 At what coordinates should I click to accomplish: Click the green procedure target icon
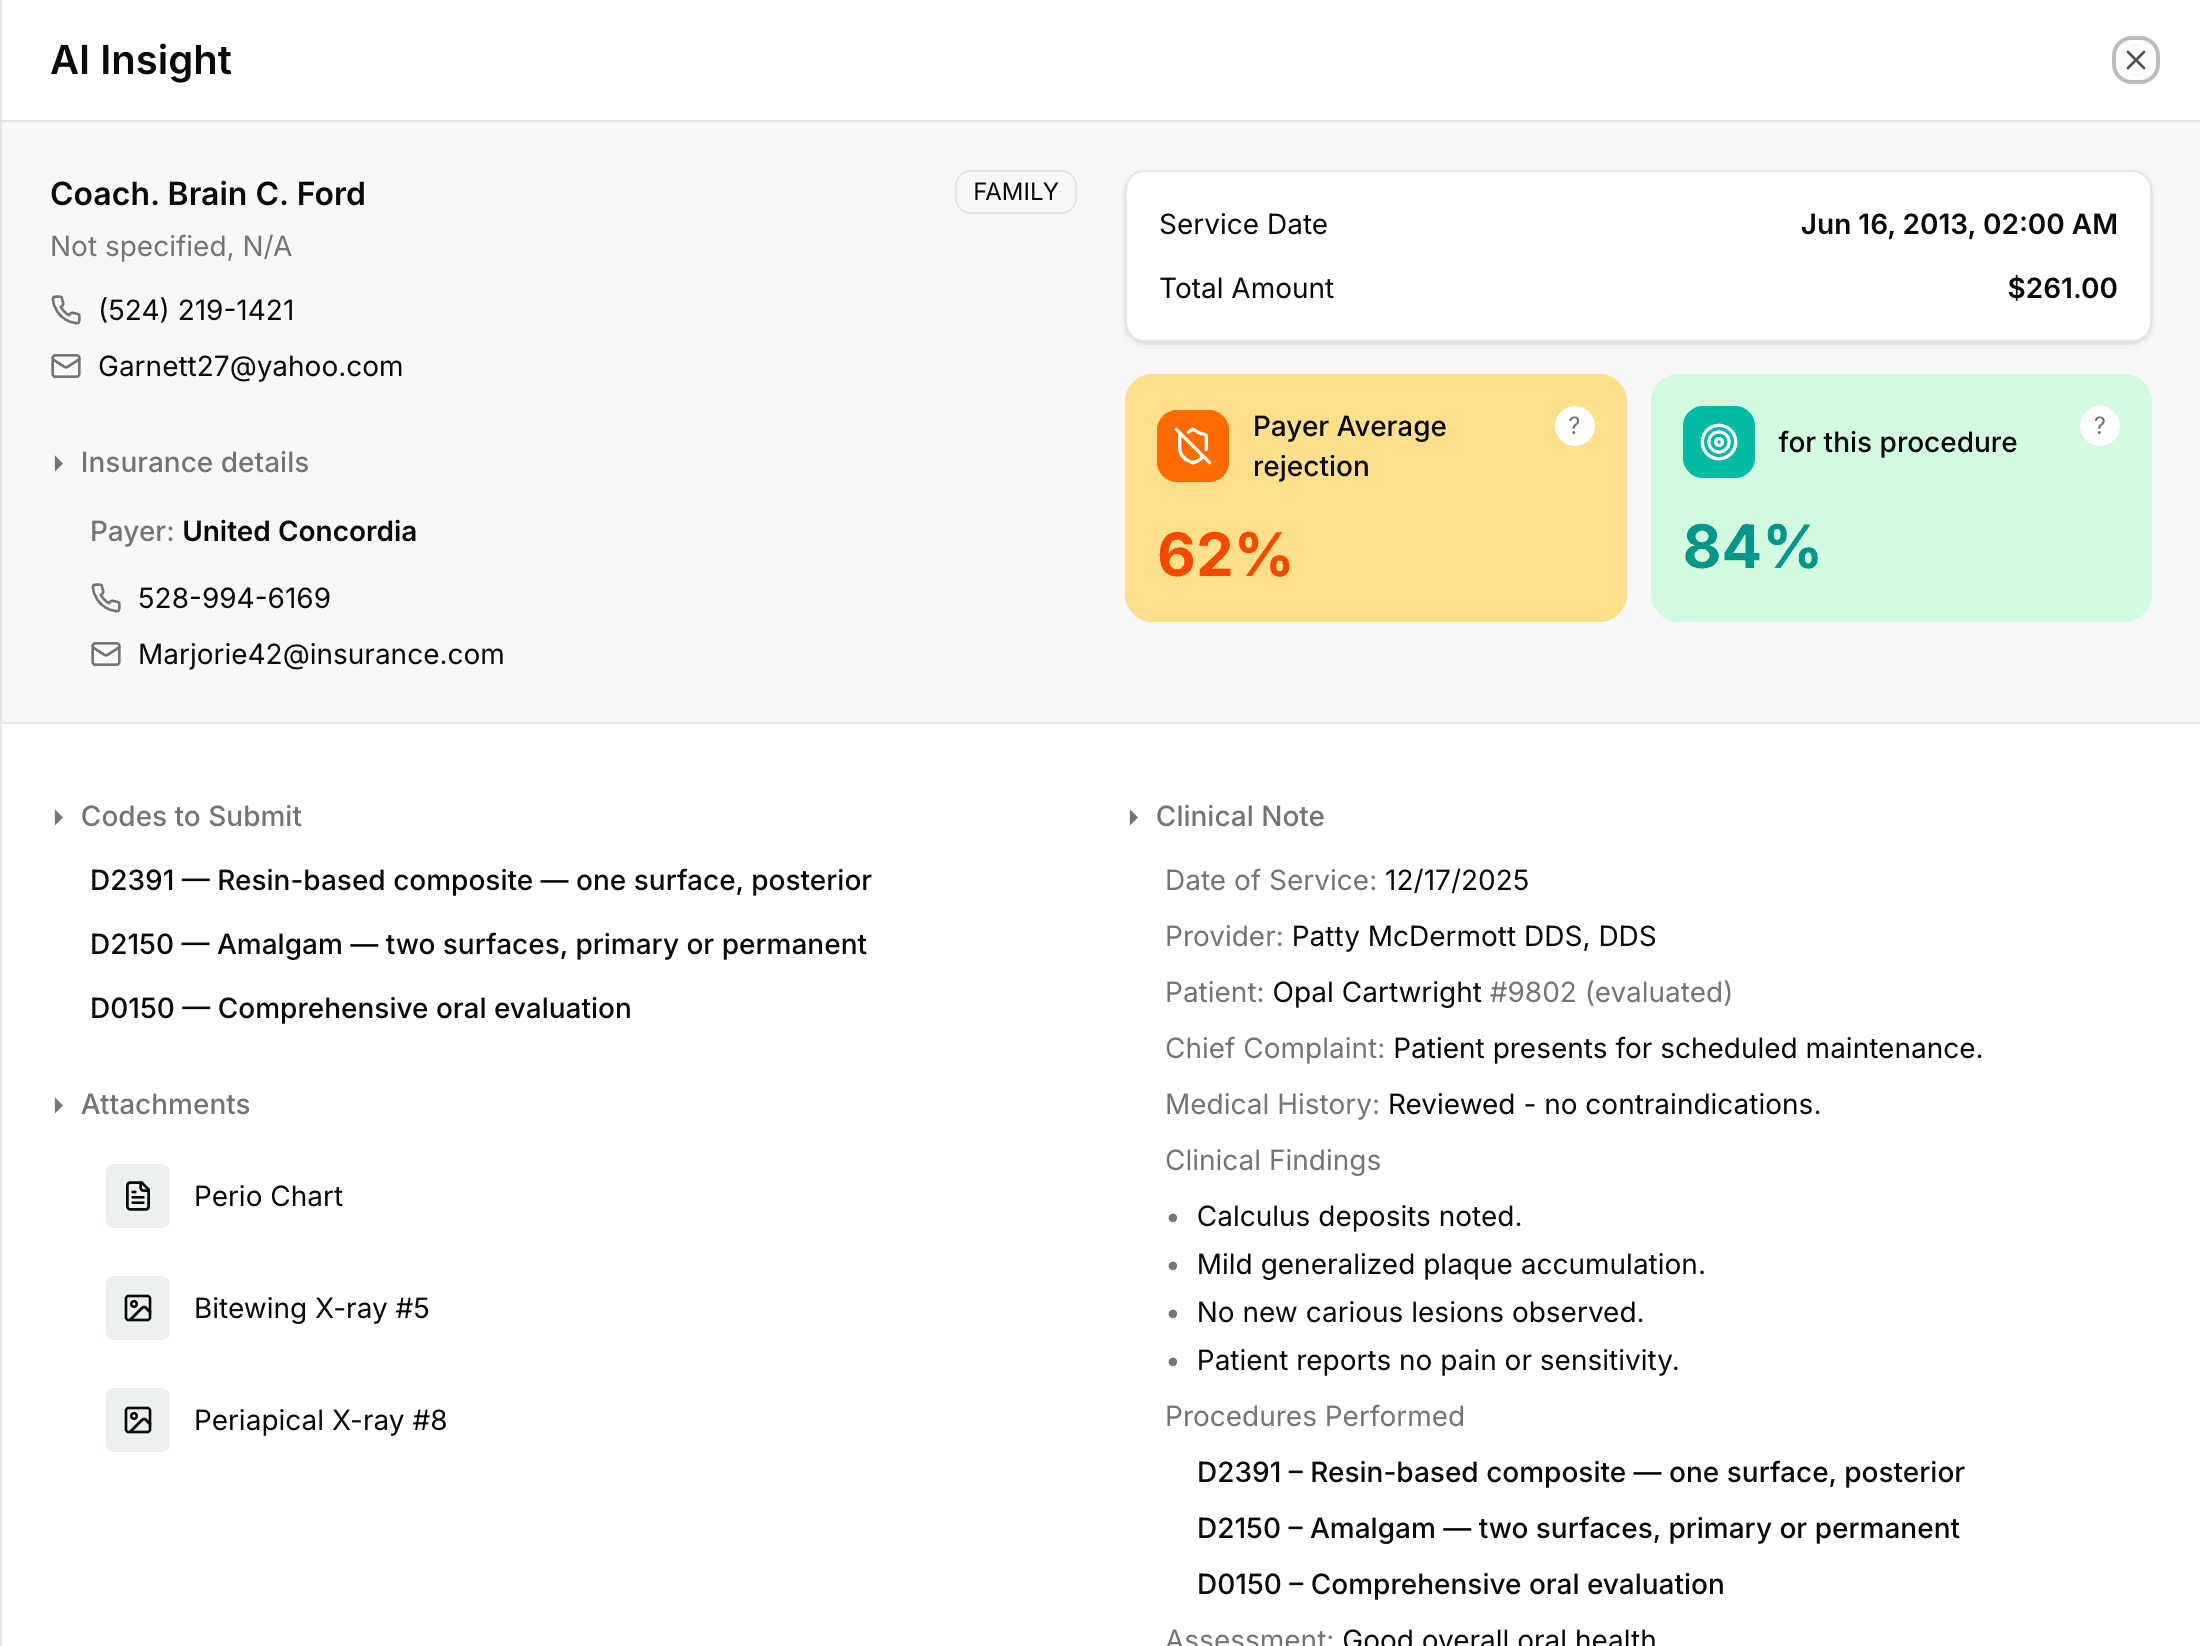pos(1718,442)
